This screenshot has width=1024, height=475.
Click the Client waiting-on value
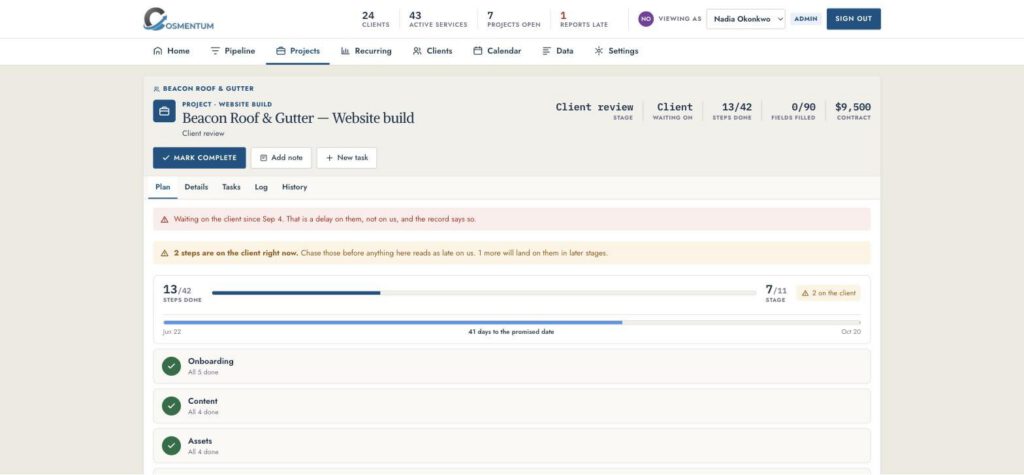pyautogui.click(x=675, y=107)
